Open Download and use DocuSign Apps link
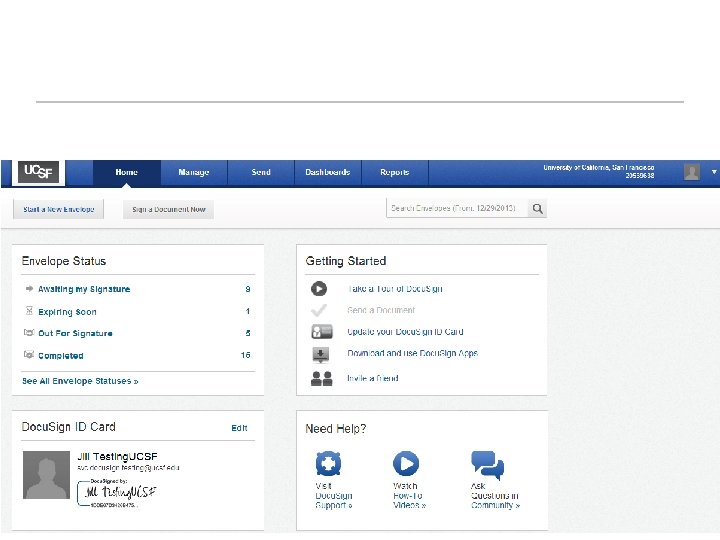 pos(413,353)
